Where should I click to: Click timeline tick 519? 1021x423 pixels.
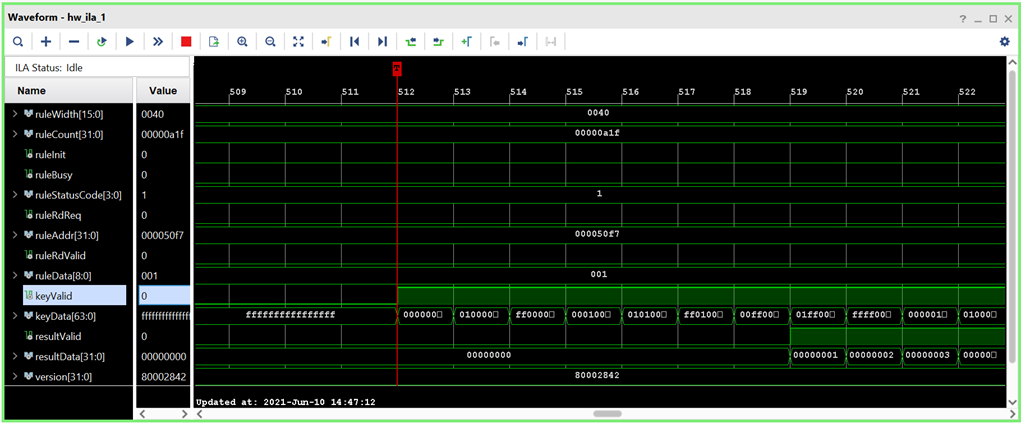[798, 92]
